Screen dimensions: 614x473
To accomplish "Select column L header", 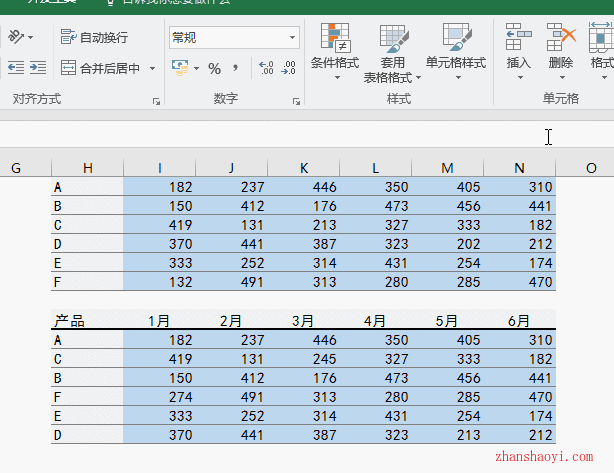I will (x=376, y=168).
